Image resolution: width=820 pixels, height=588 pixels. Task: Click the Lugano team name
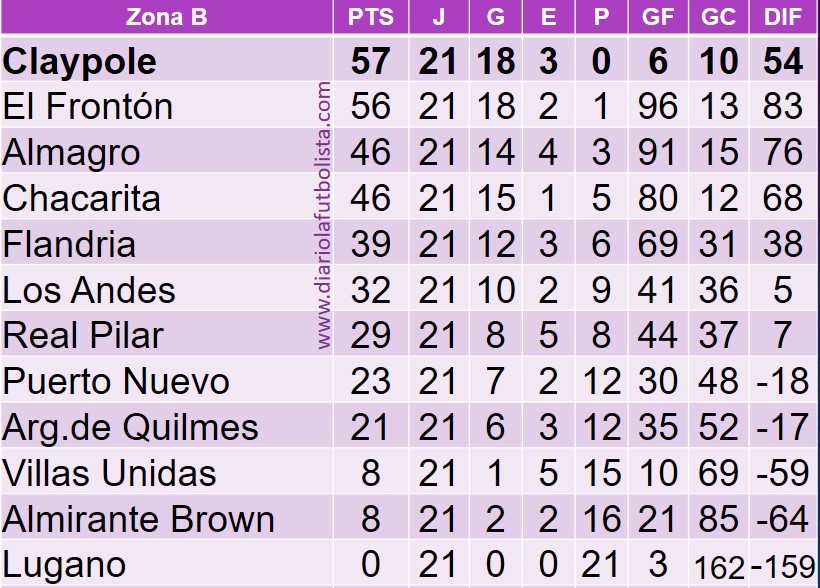(64, 564)
